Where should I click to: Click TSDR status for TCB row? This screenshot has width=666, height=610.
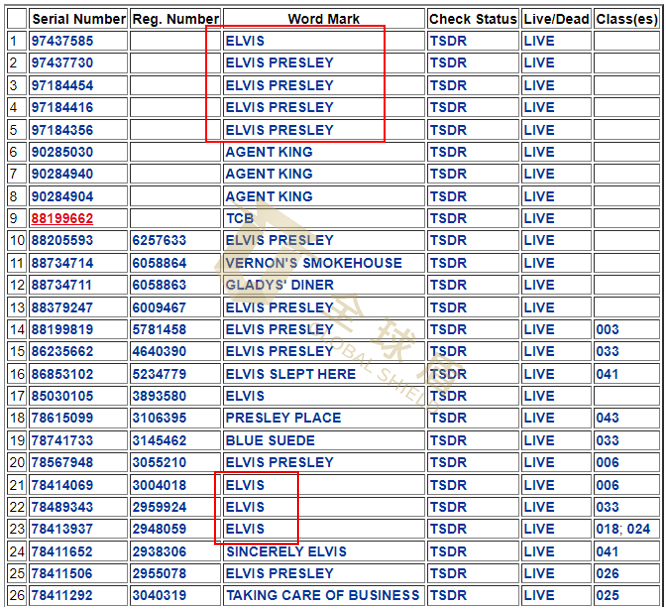point(448,218)
